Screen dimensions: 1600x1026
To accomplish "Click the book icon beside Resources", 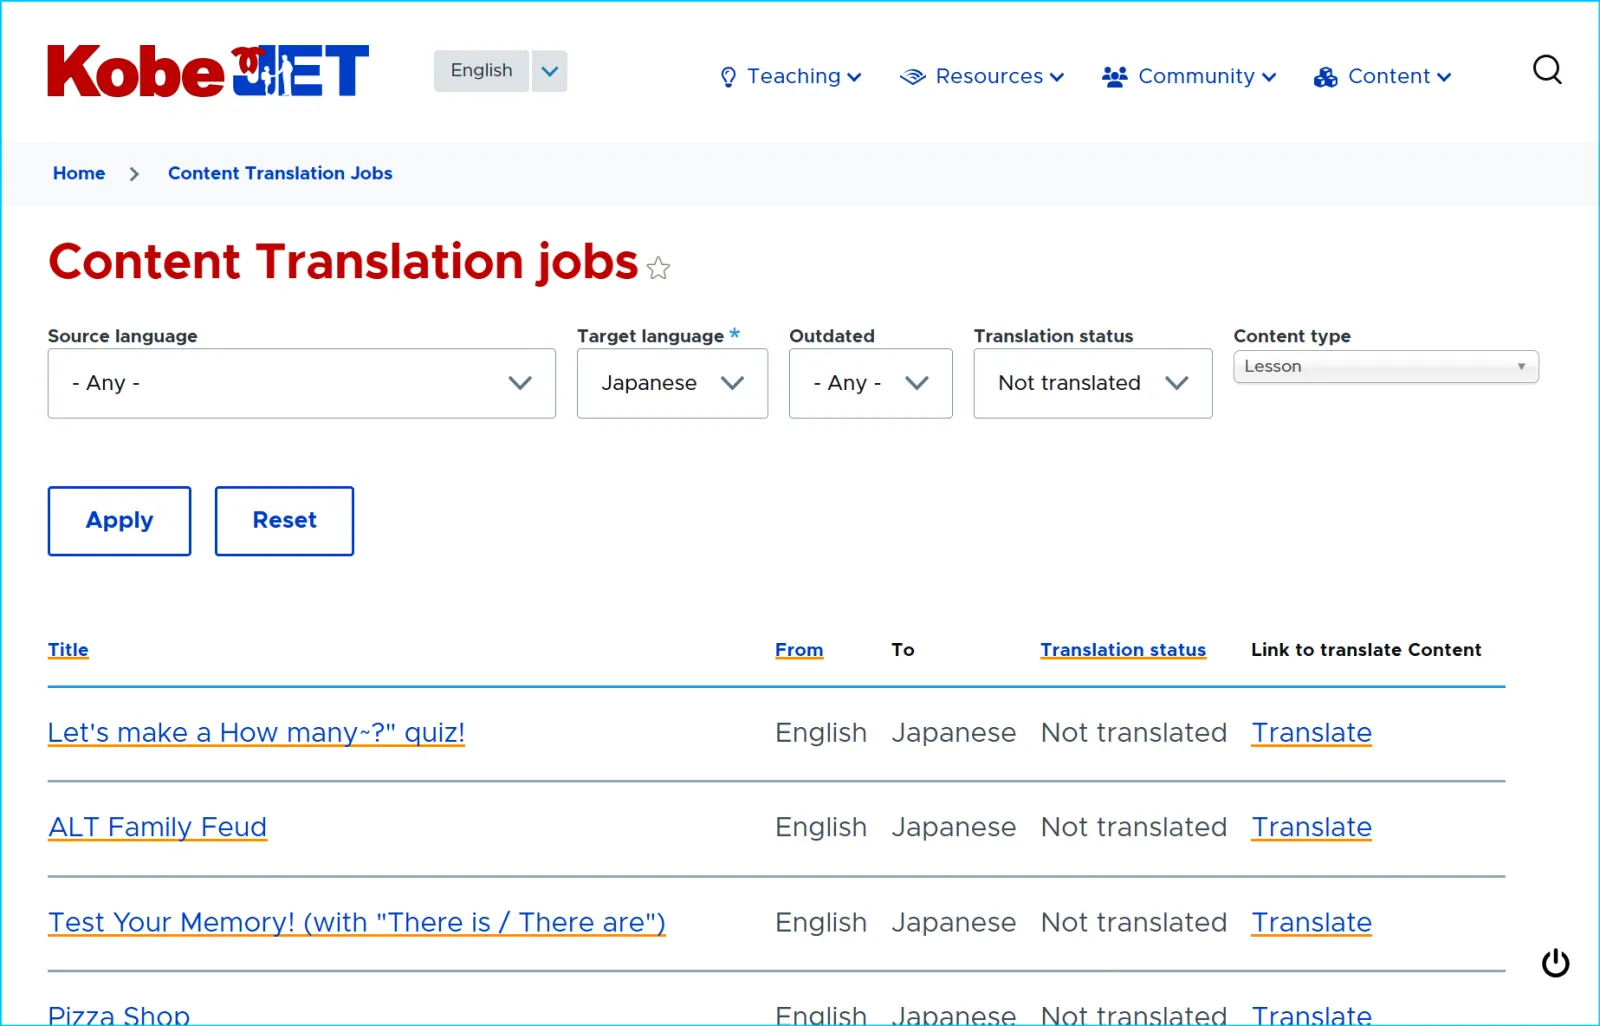I will [x=912, y=77].
